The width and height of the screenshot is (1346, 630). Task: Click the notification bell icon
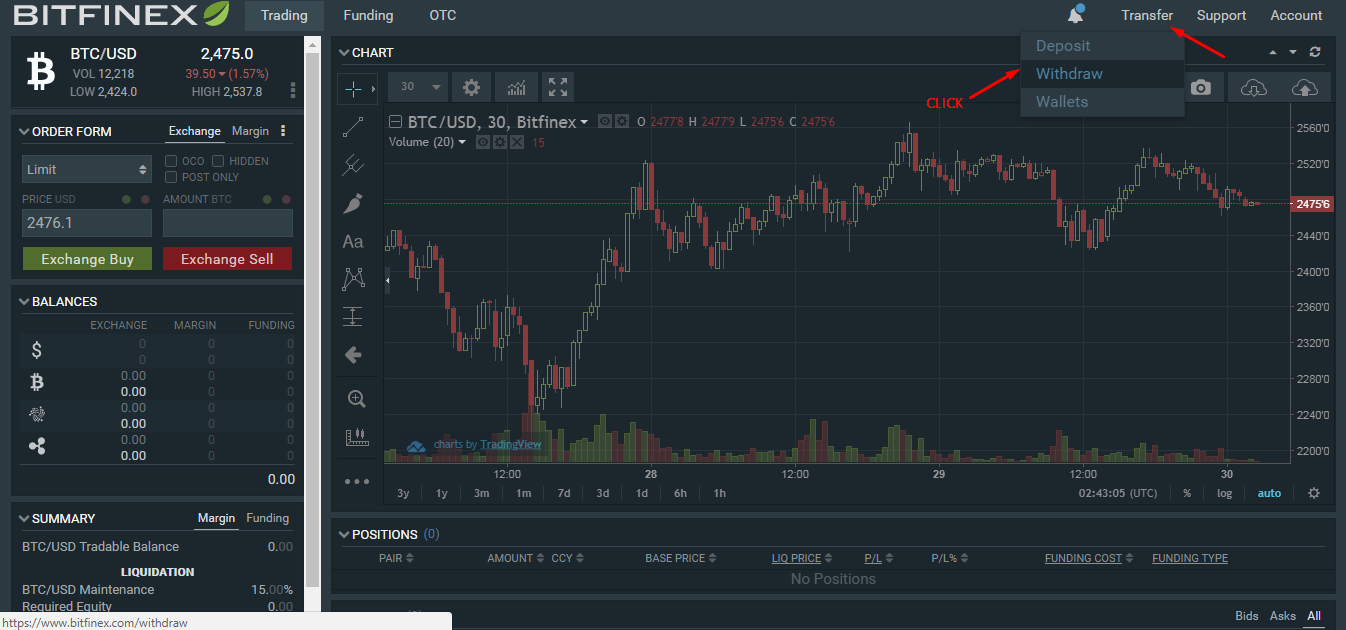pyautogui.click(x=1076, y=16)
